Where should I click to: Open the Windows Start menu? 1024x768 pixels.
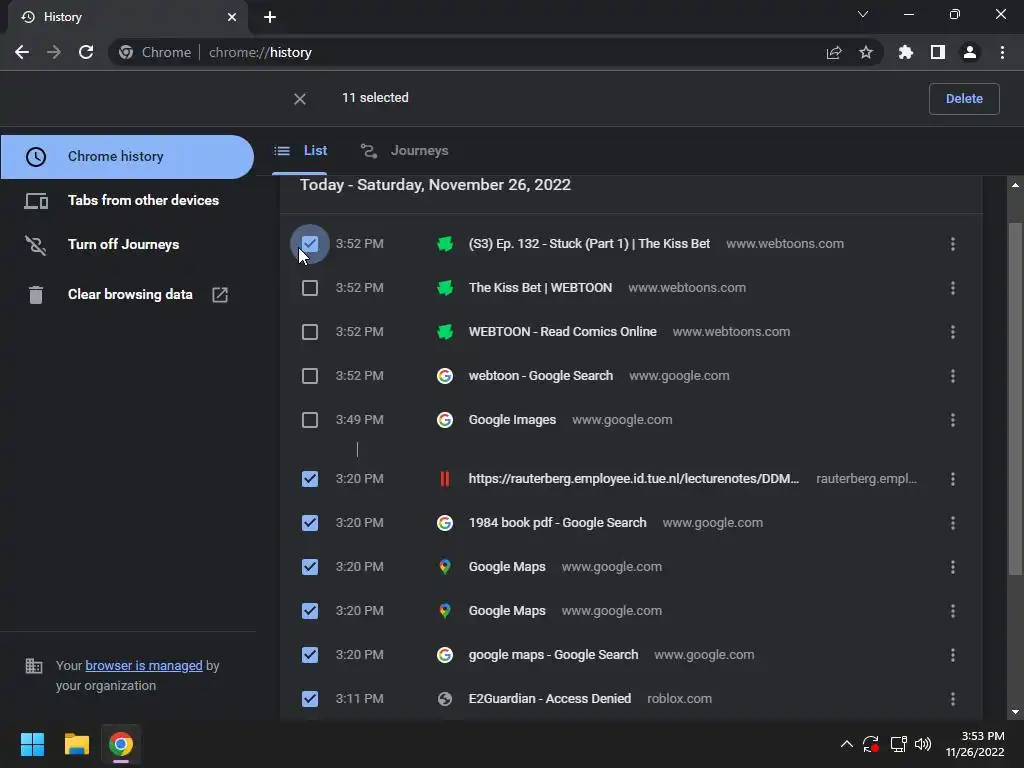[32, 744]
